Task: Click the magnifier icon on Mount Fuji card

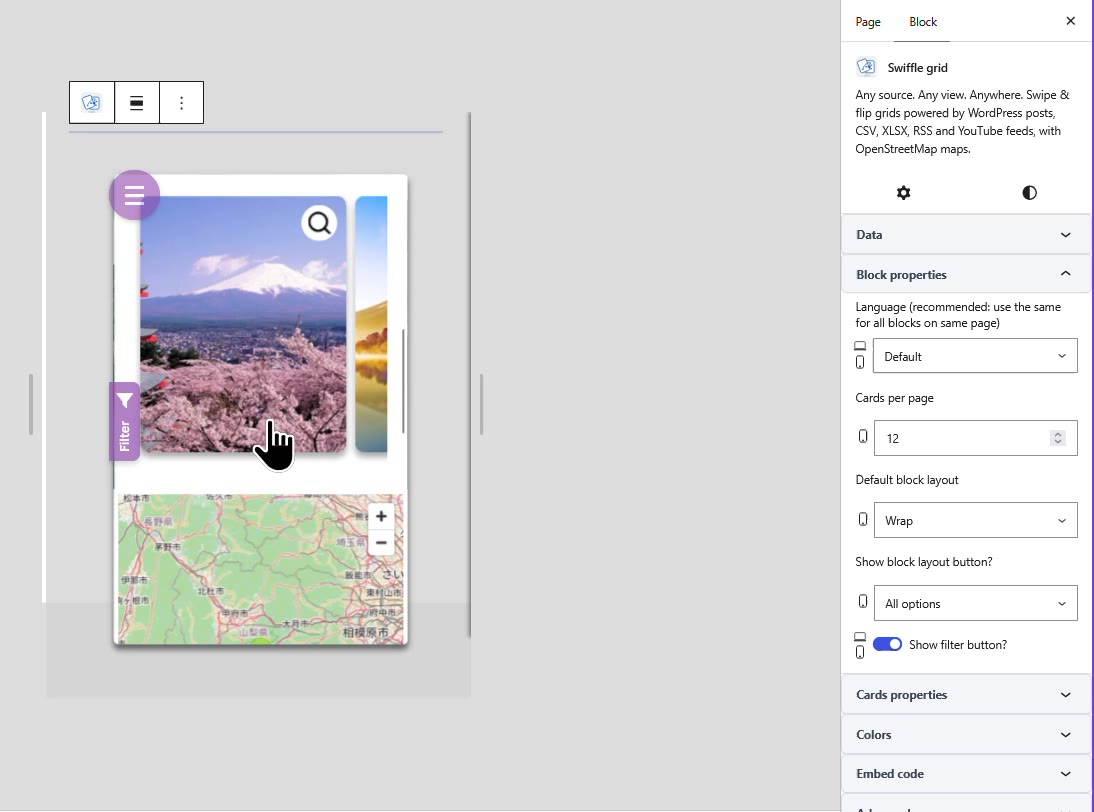Action: pos(319,223)
